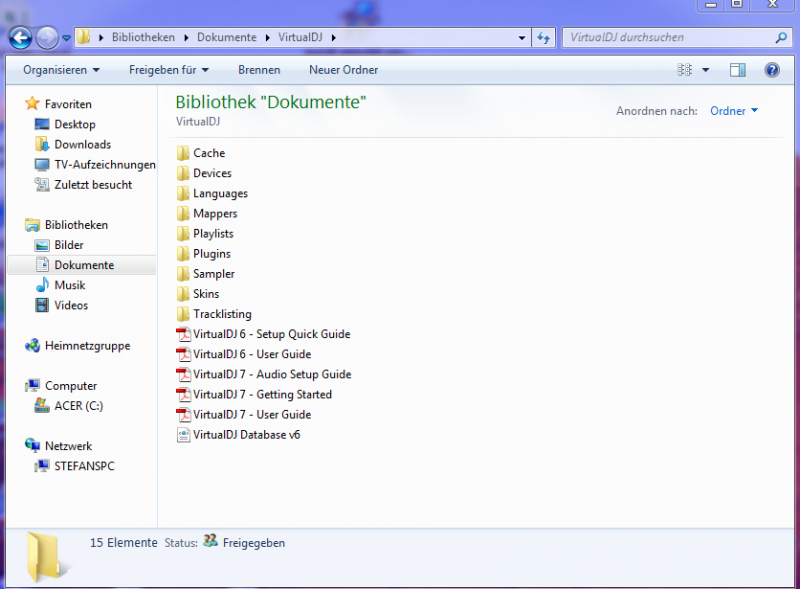Screen dimensions: 800x589
Task: Click the magnifier search icon
Action: pos(781,37)
